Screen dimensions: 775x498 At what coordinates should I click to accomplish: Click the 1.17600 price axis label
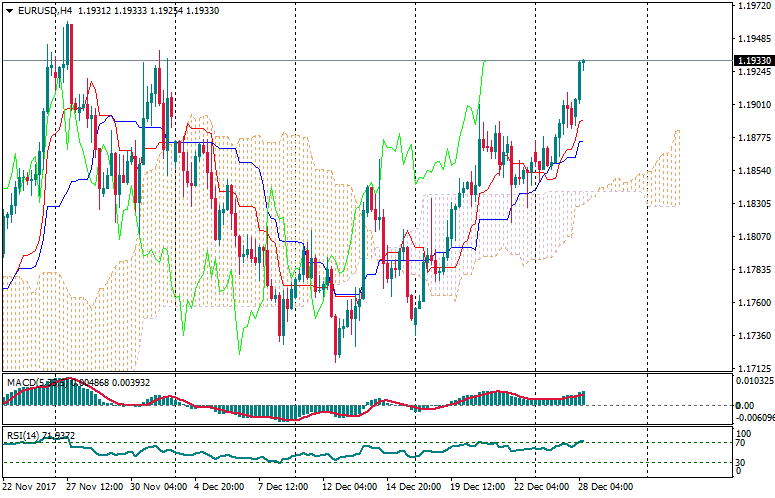click(x=753, y=302)
